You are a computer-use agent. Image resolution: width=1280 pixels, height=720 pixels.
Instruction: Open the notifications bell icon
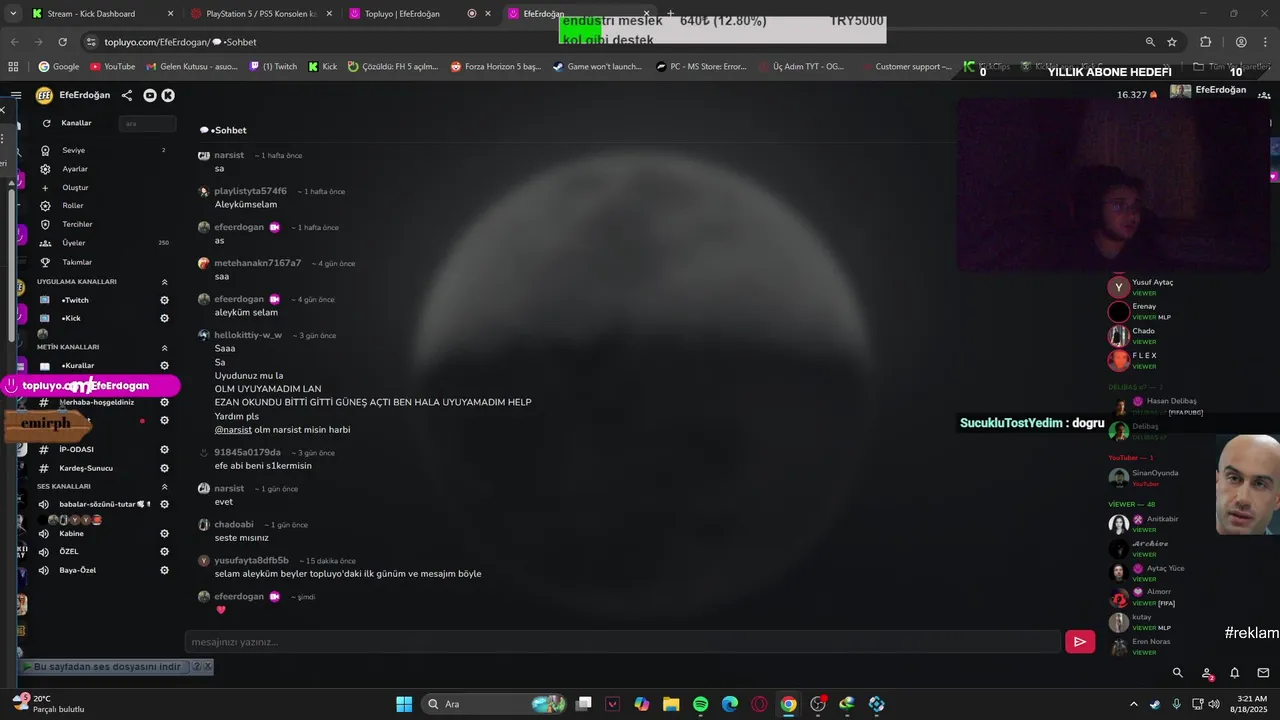[1235, 673]
